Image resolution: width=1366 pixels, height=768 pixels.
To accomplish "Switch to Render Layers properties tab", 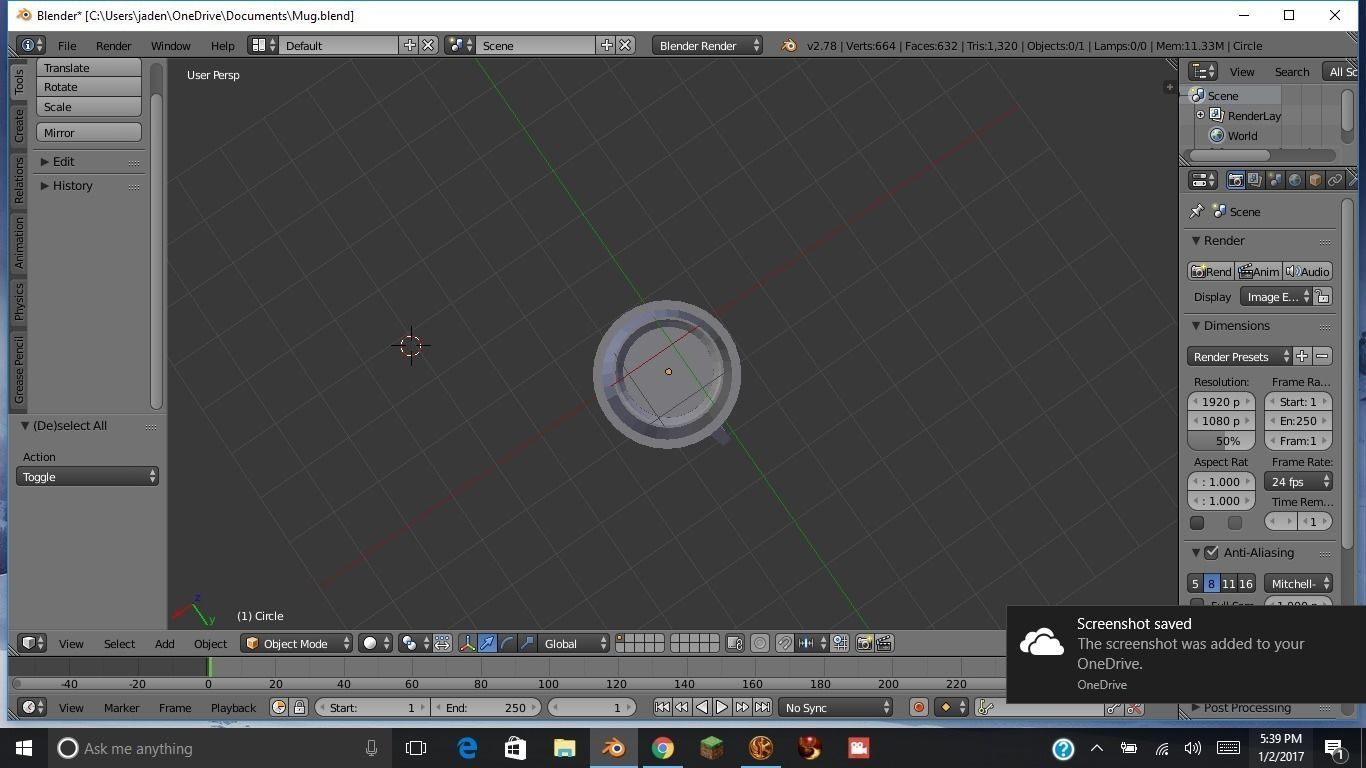I will point(1255,180).
